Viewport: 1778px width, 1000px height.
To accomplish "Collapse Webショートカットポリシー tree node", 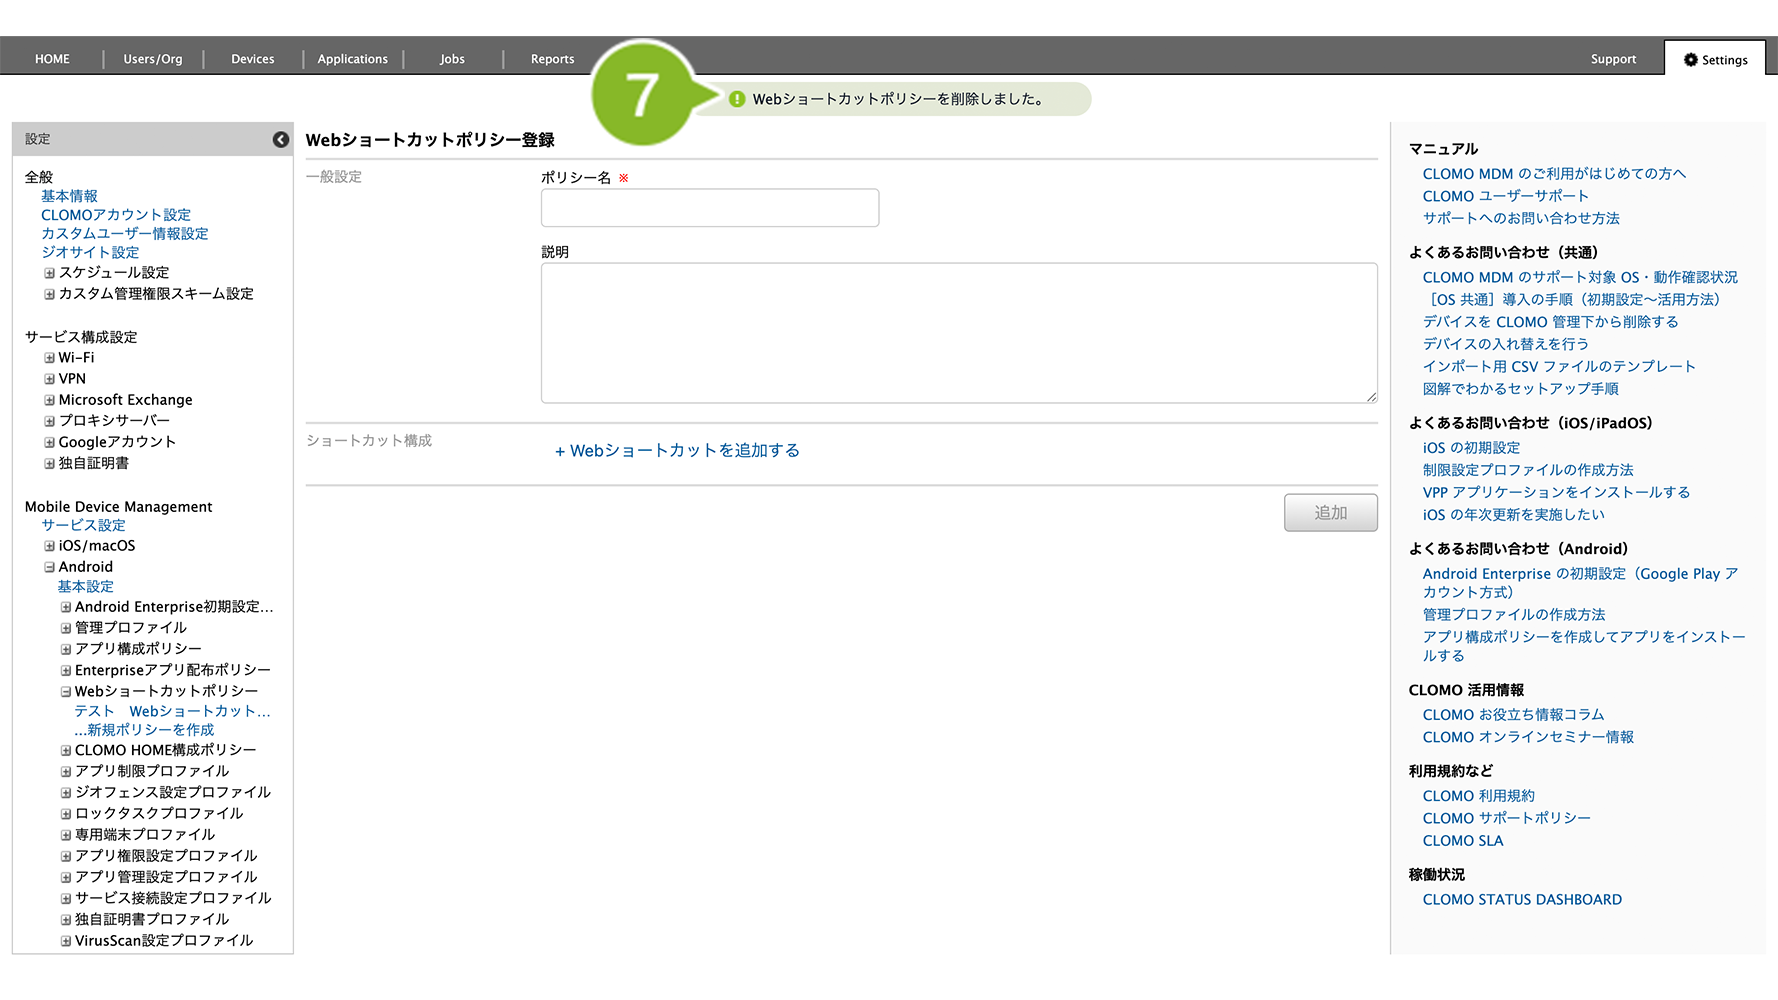I will pyautogui.click(x=66, y=691).
